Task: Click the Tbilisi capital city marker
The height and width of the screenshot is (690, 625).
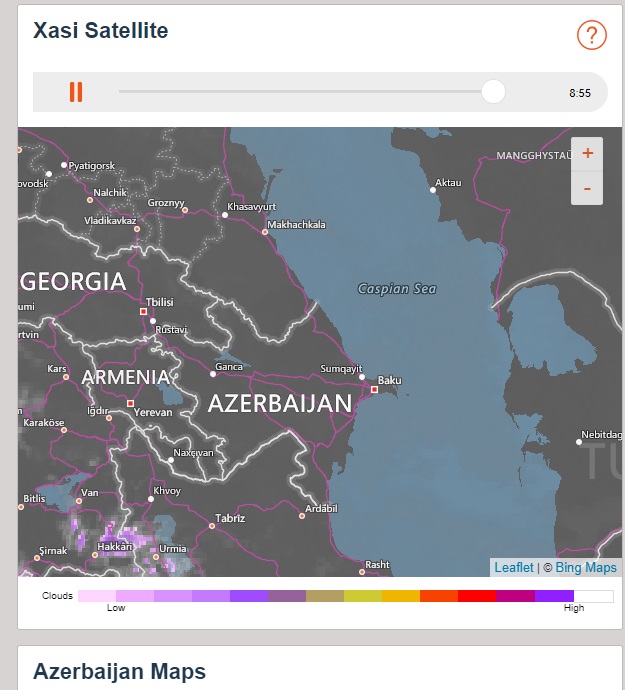Action: pyautogui.click(x=143, y=312)
